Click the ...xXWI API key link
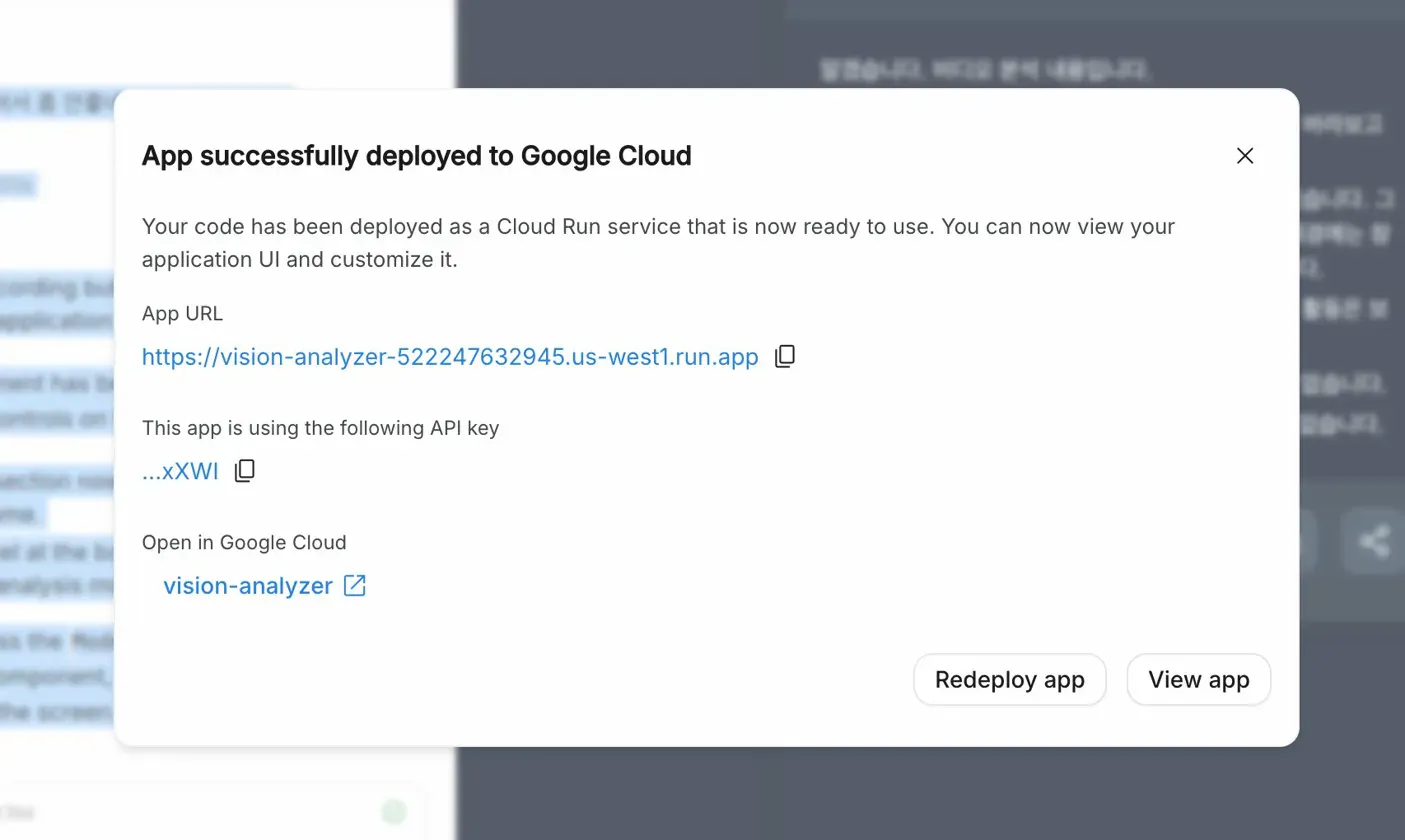 pyautogui.click(x=180, y=472)
